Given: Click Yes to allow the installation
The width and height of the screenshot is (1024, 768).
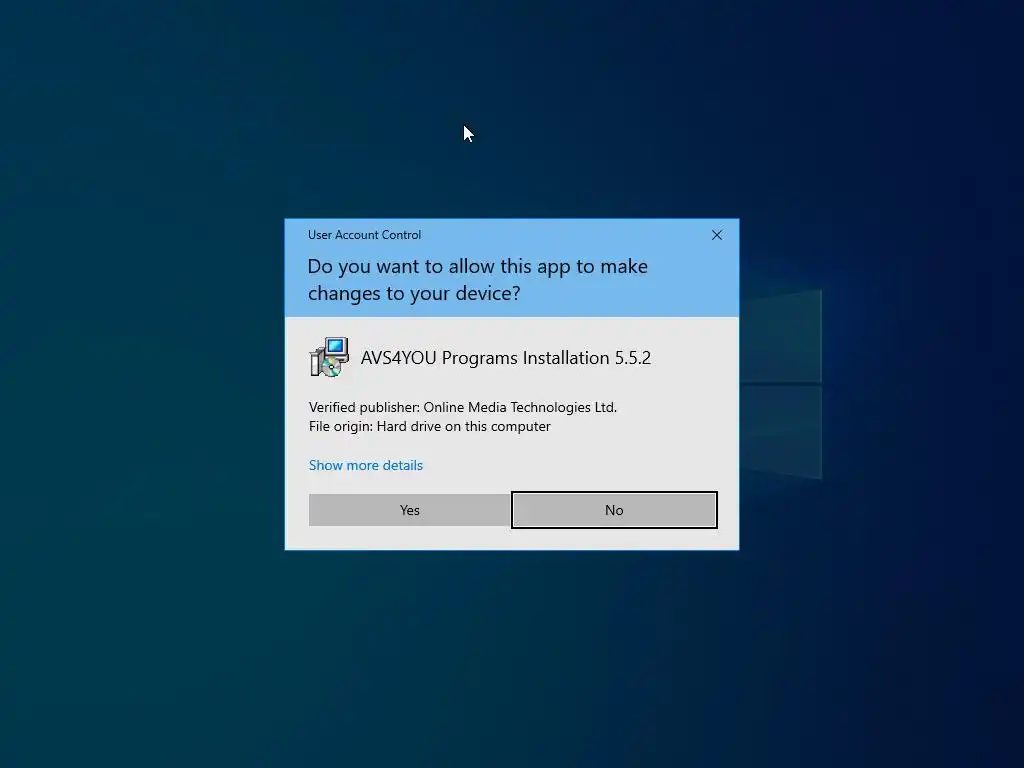Looking at the screenshot, I should [409, 510].
